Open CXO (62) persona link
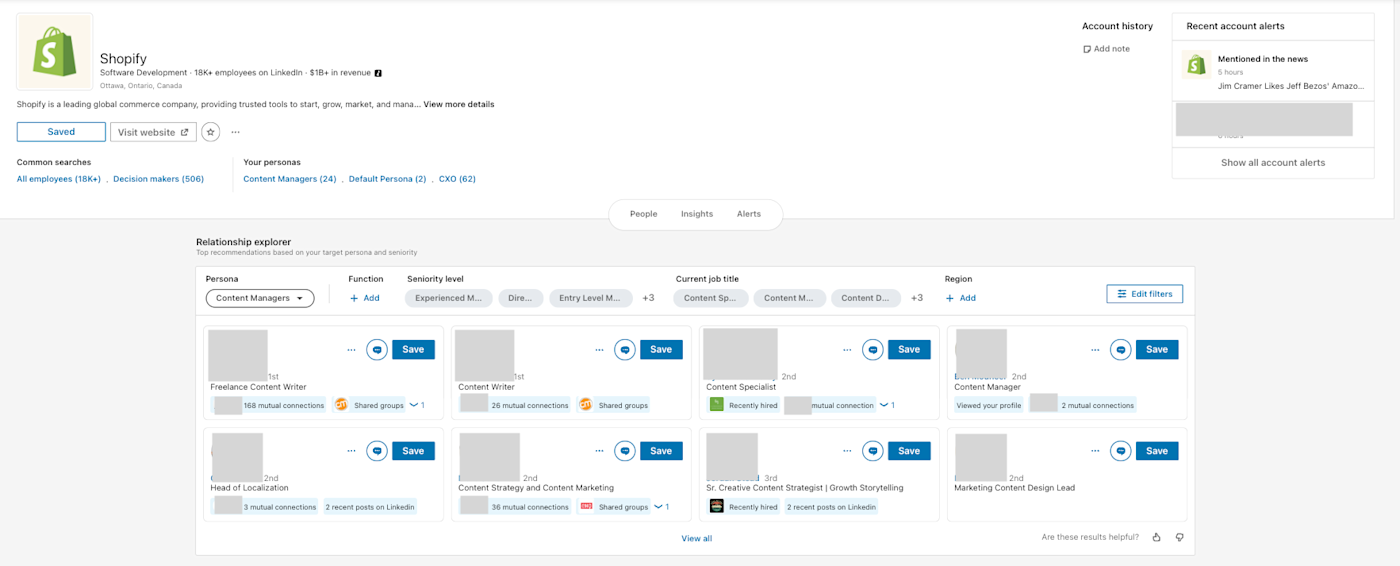Image resolution: width=1400 pixels, height=566 pixels. coord(457,179)
